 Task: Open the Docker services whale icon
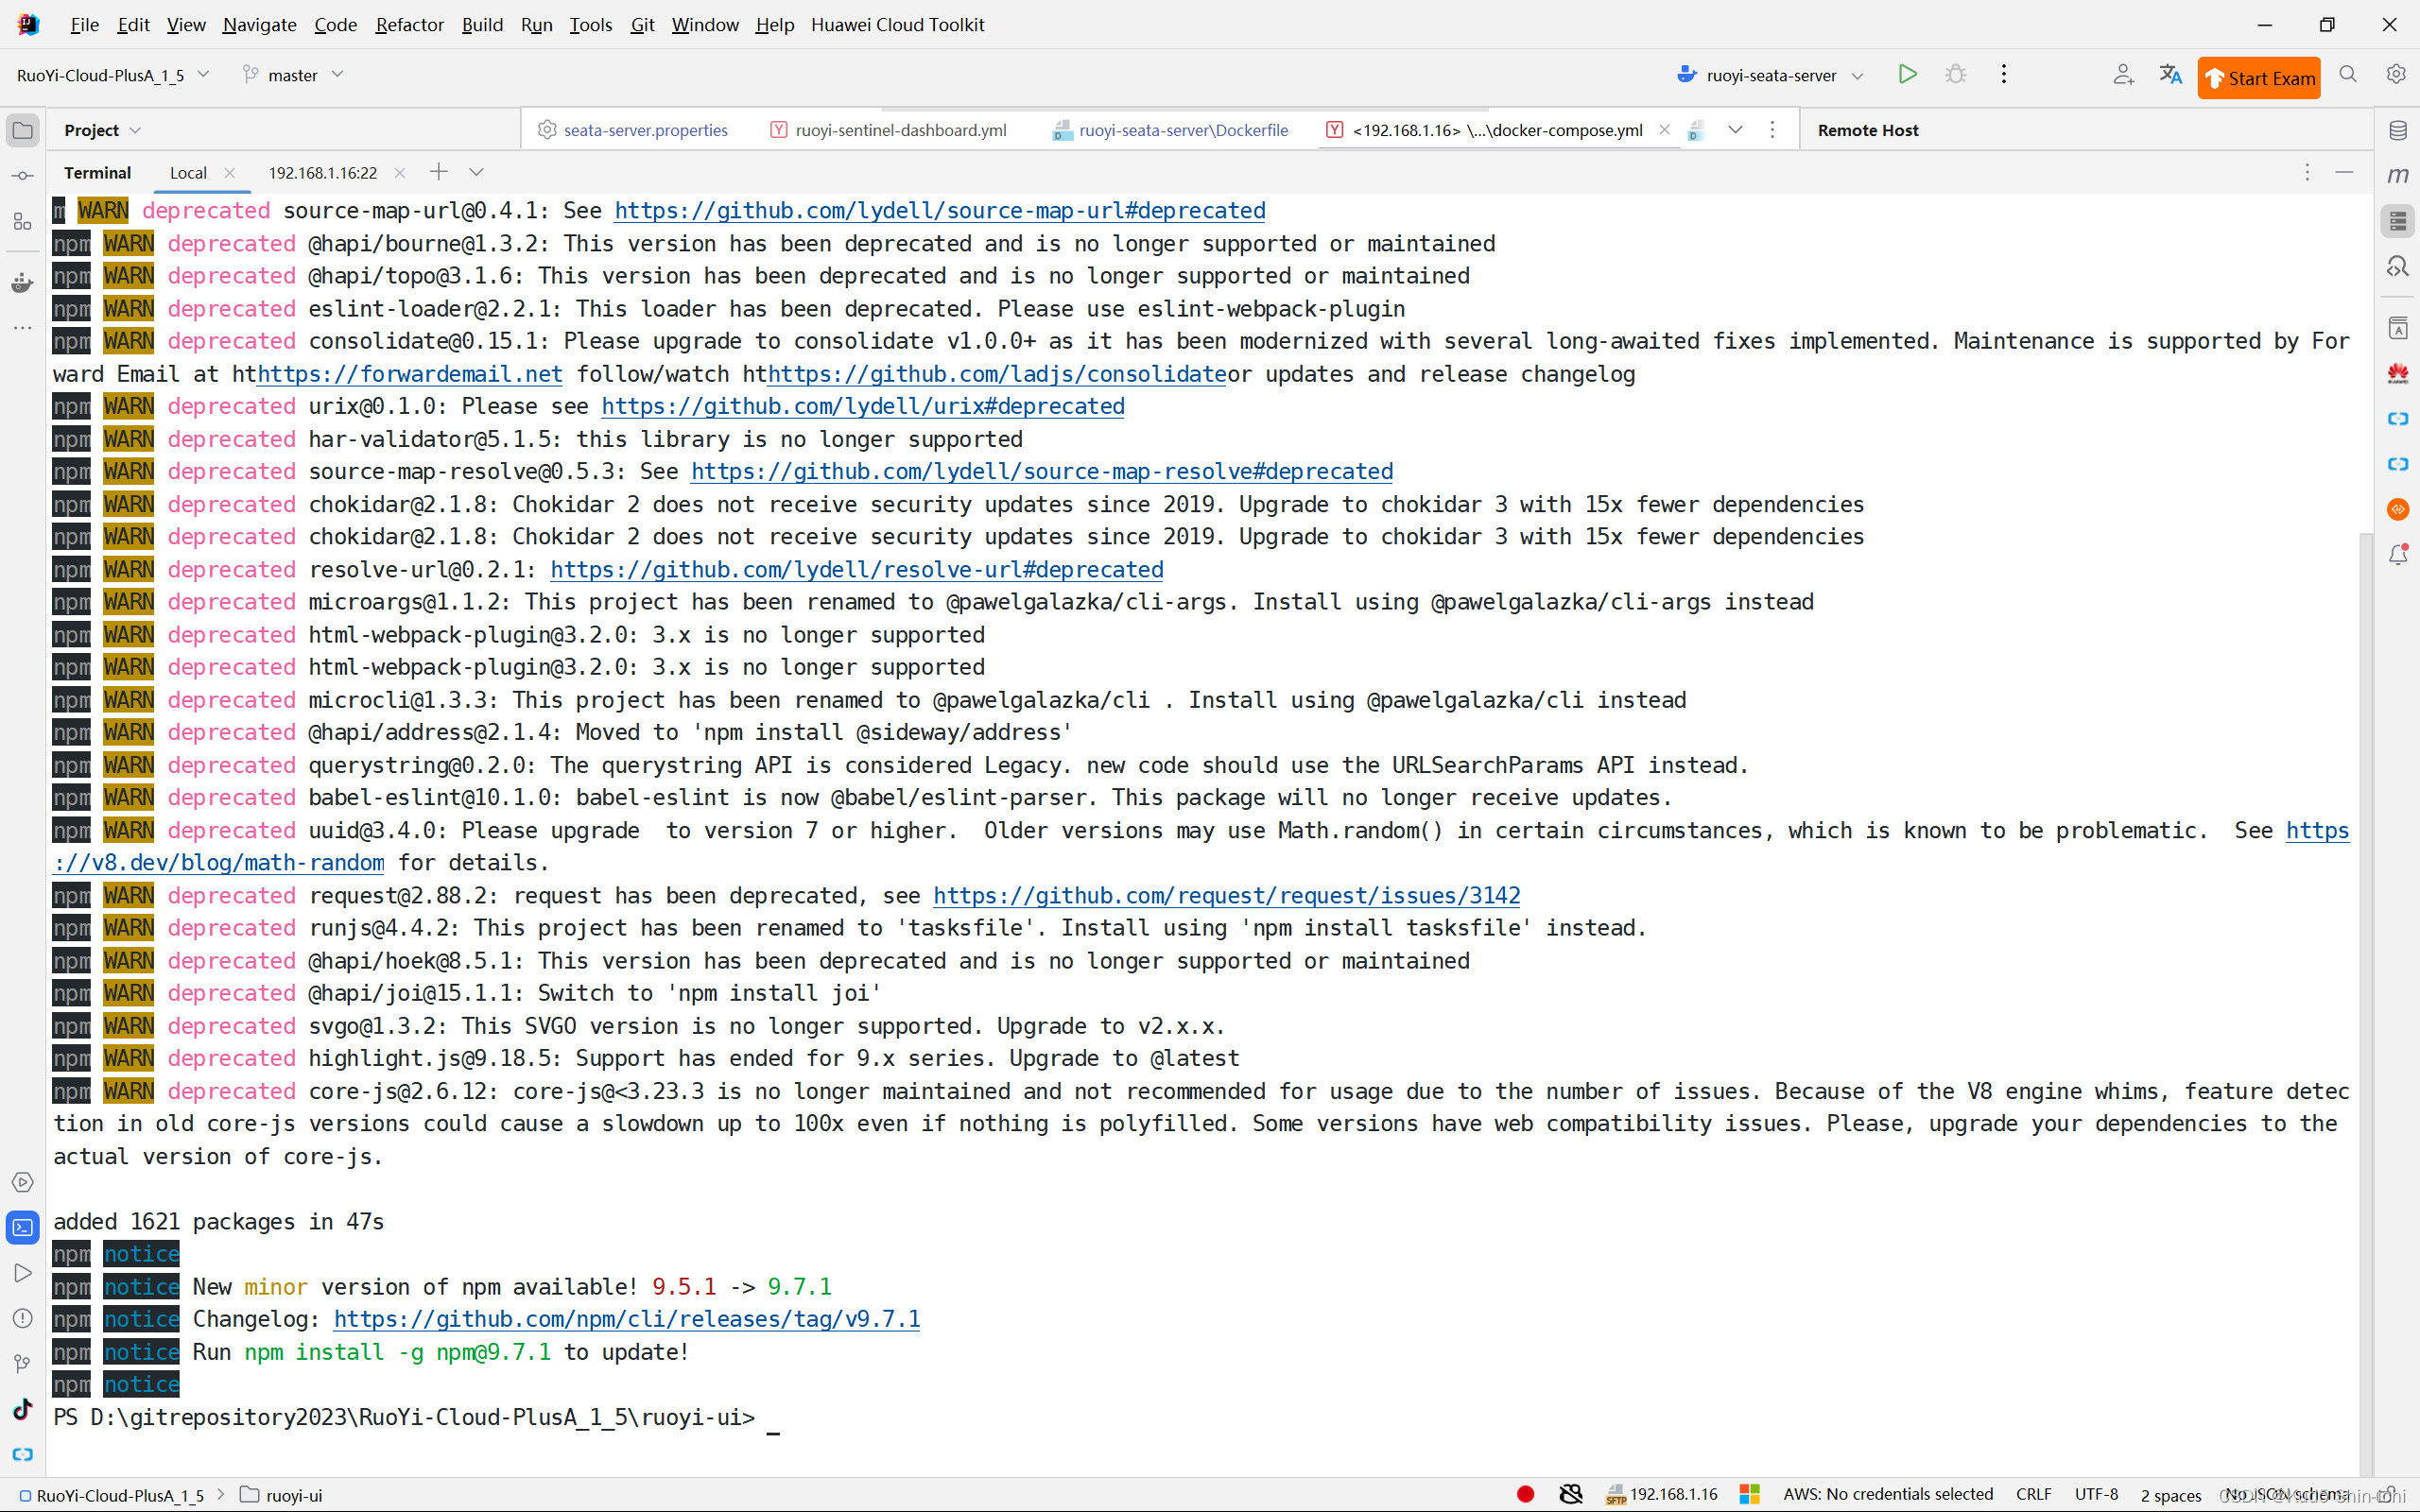22,284
